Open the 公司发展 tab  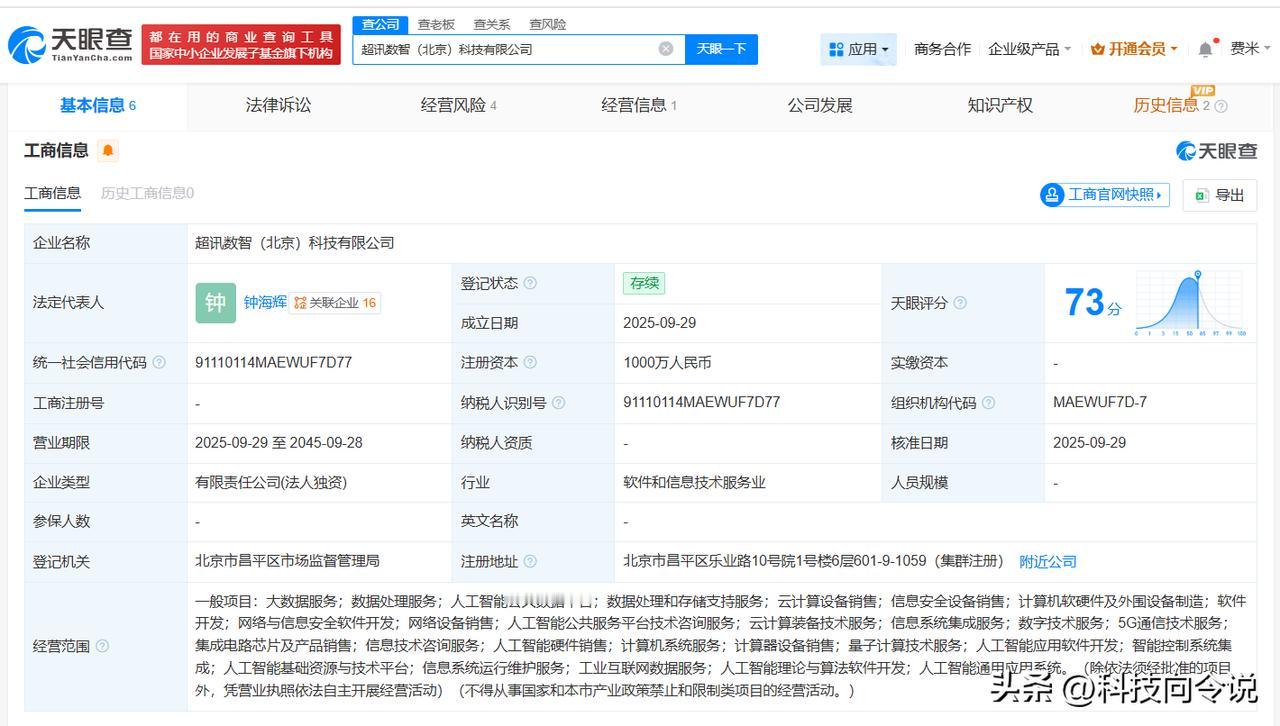pos(820,106)
